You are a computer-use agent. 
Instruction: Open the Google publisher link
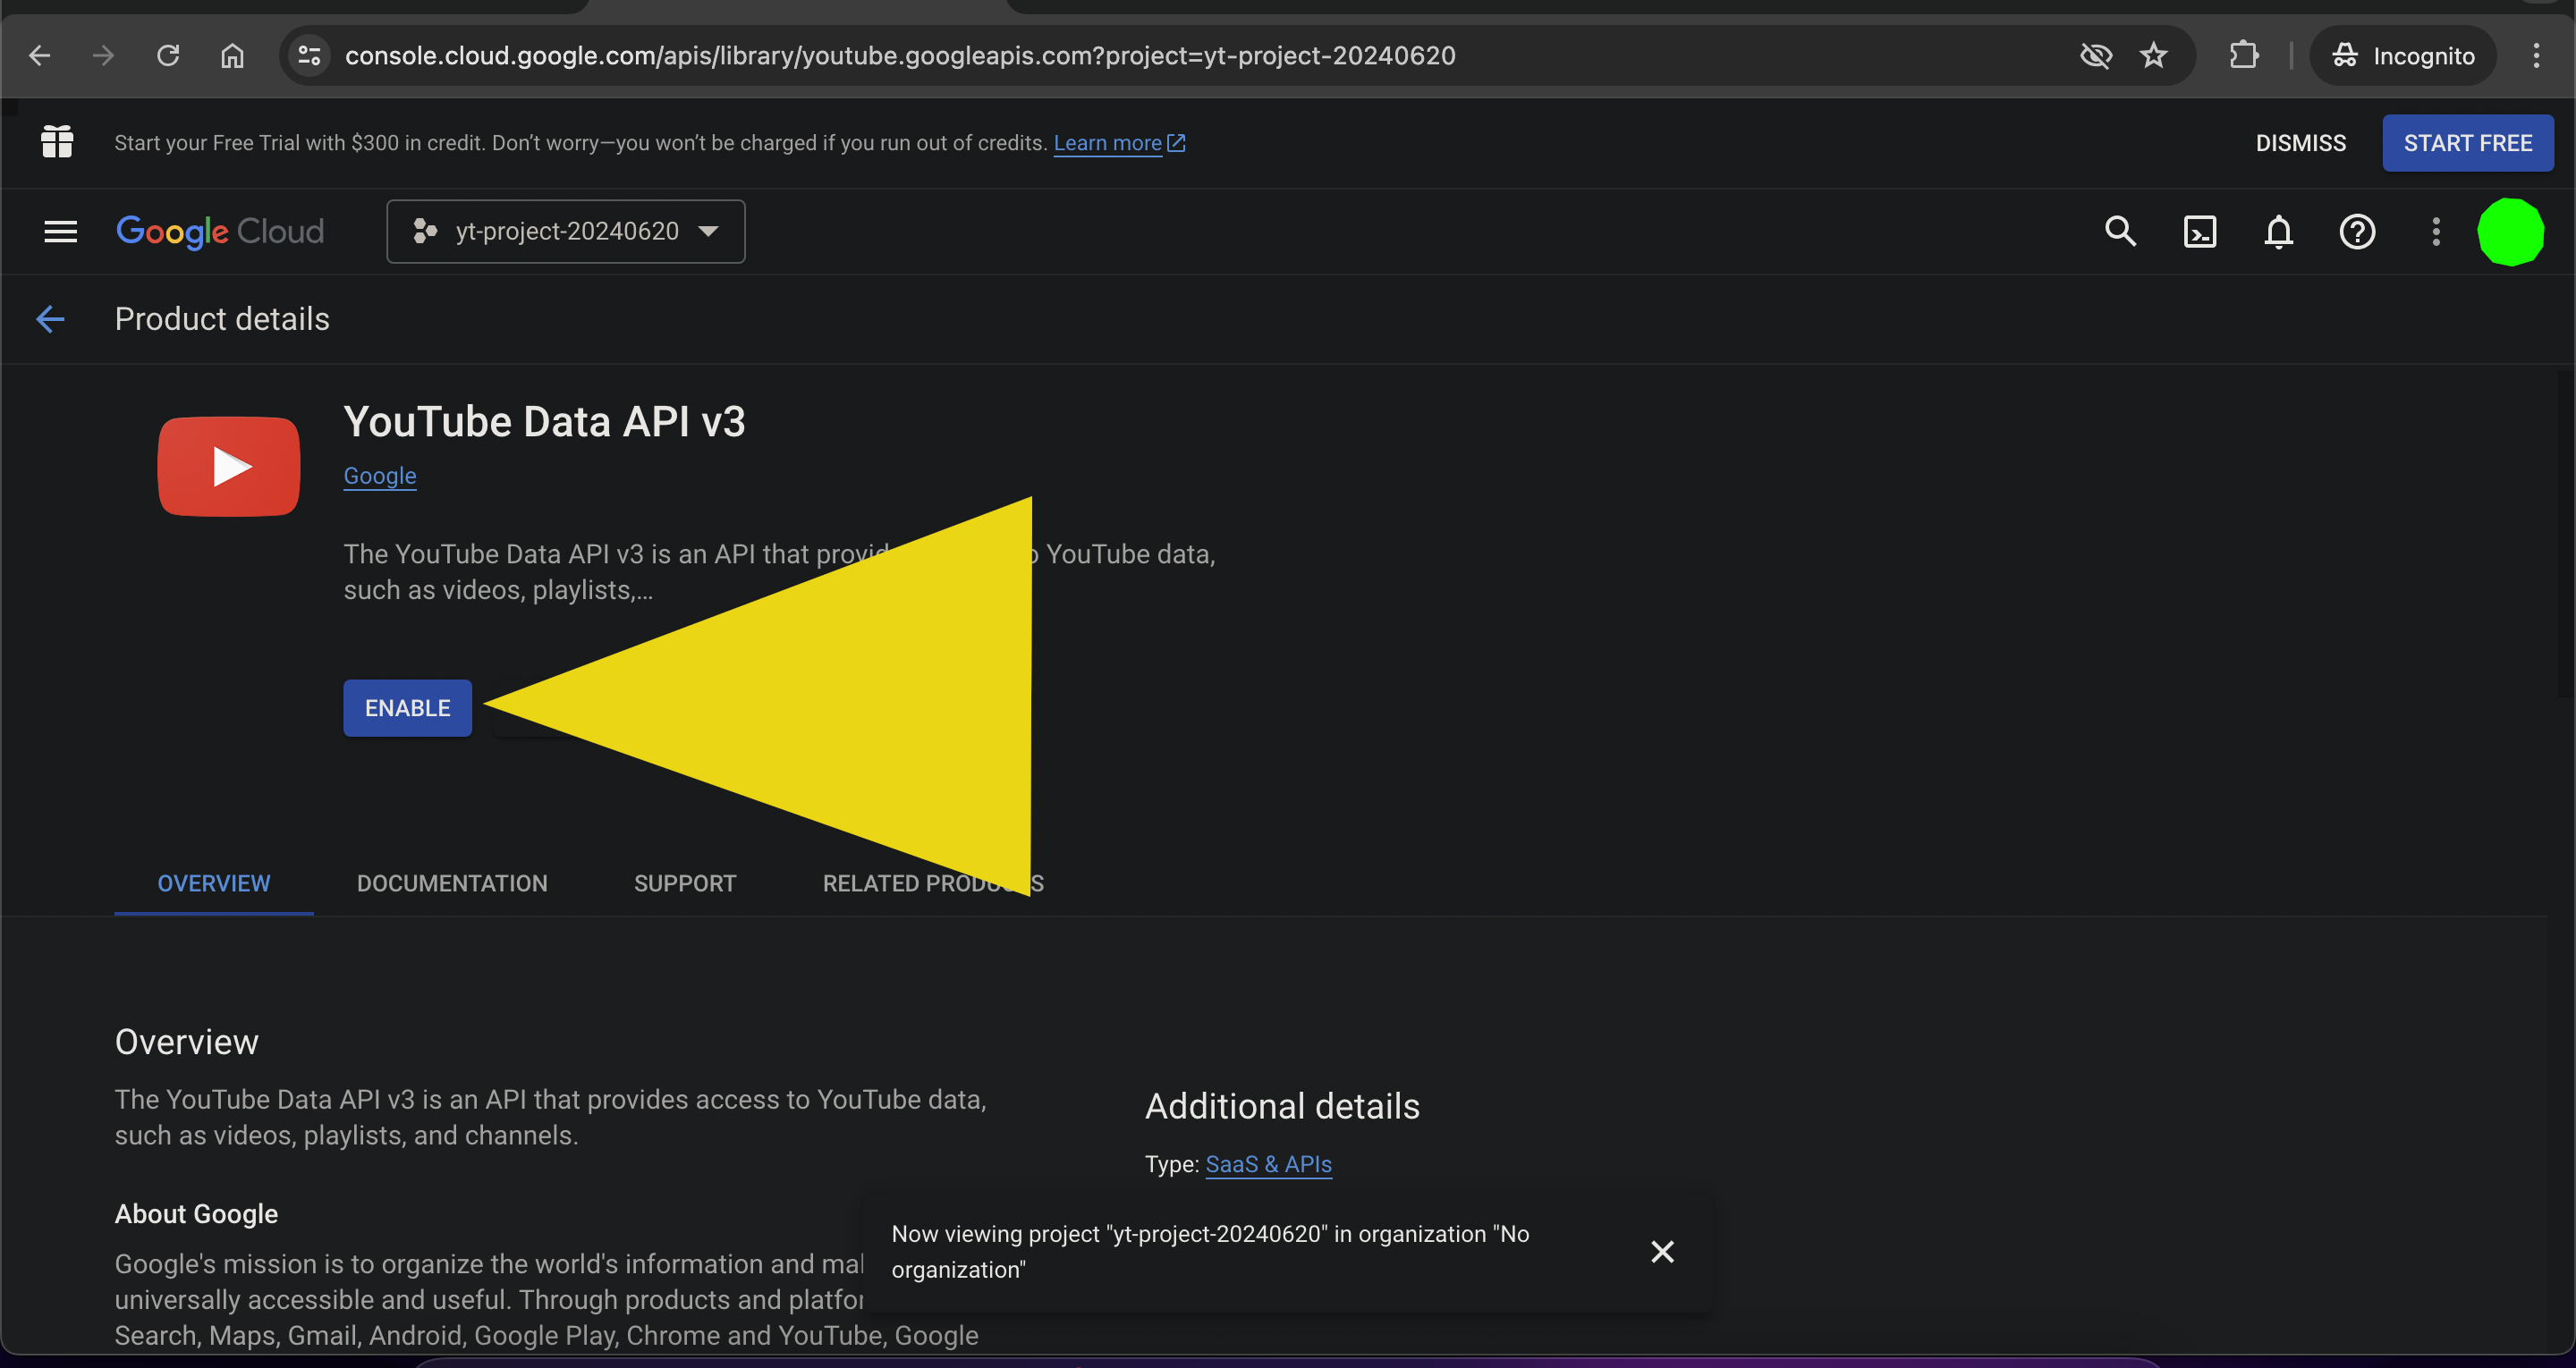coord(380,476)
